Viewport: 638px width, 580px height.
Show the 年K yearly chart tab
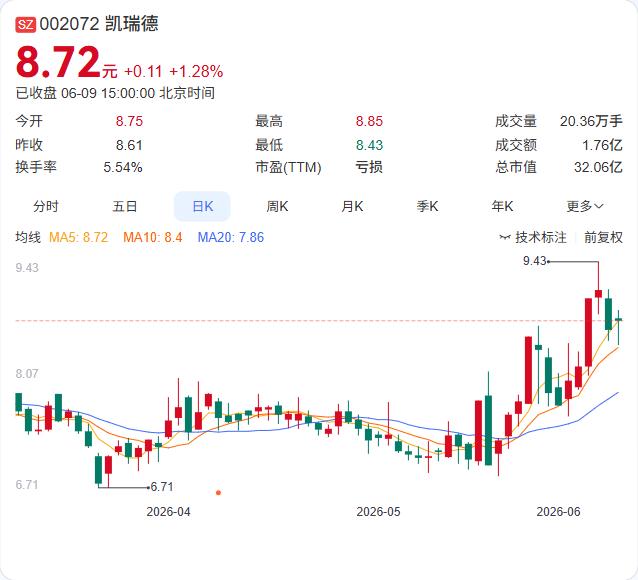coord(502,206)
